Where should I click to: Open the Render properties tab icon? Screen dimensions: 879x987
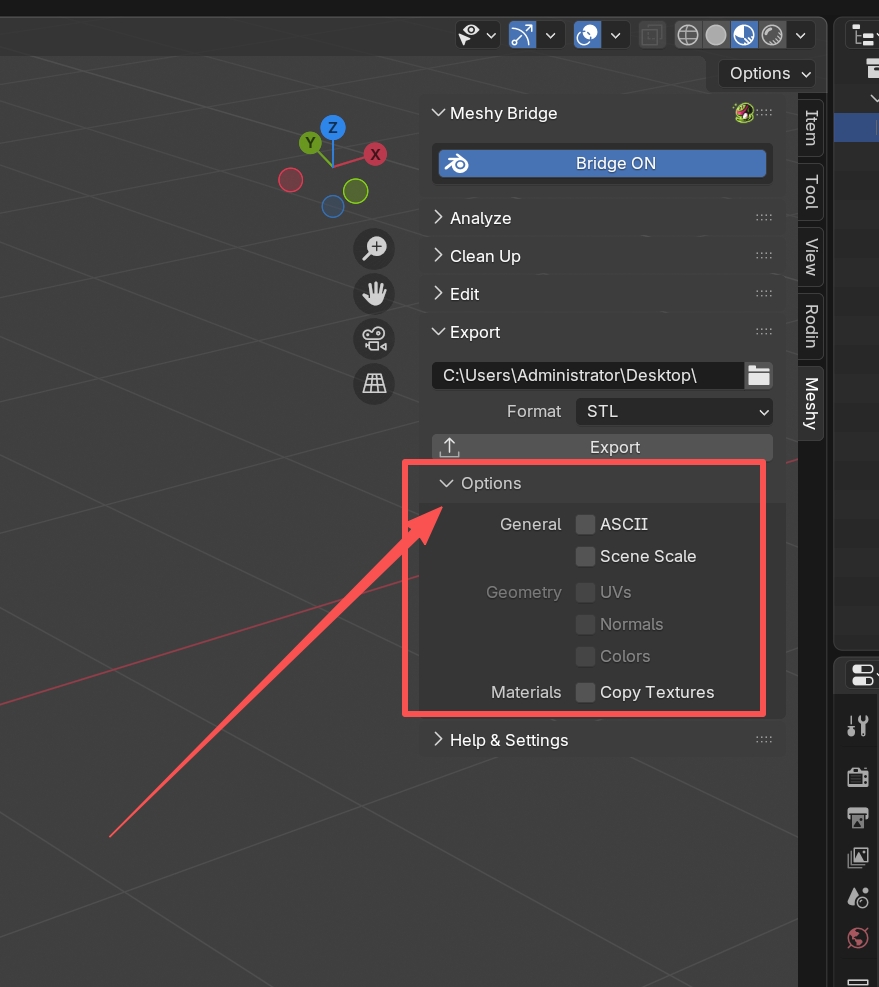click(857, 776)
